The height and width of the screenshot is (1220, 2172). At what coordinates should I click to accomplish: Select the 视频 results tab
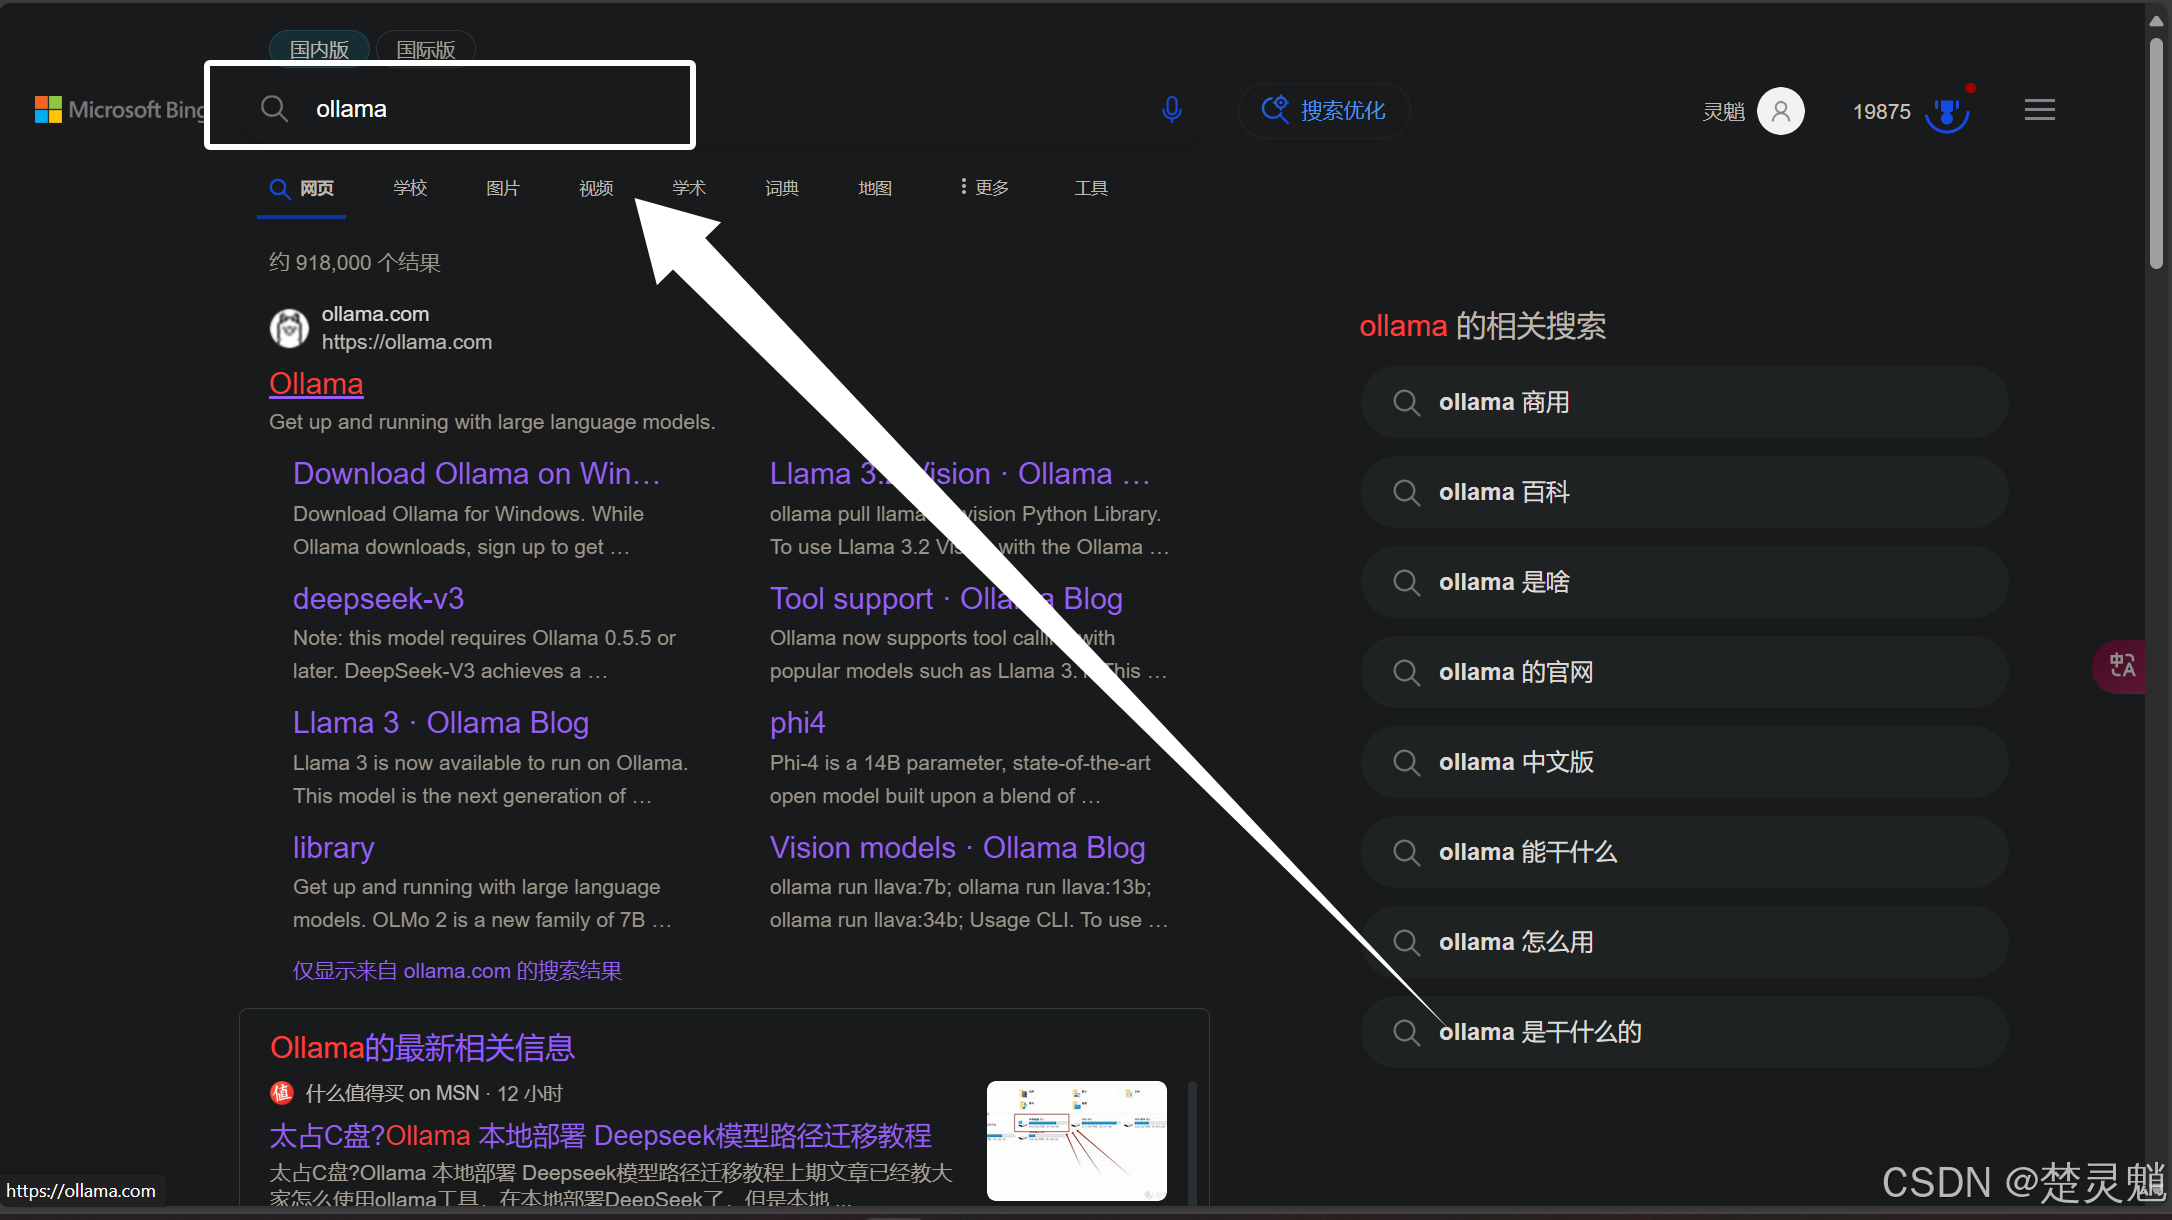click(x=595, y=188)
